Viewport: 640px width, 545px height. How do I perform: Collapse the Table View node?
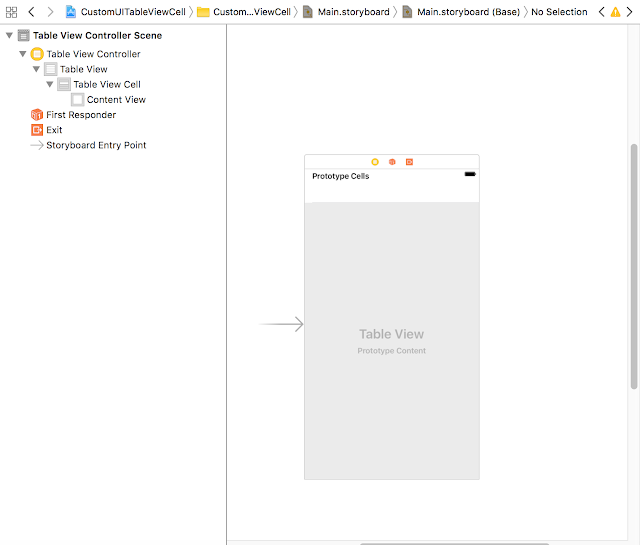[36, 69]
